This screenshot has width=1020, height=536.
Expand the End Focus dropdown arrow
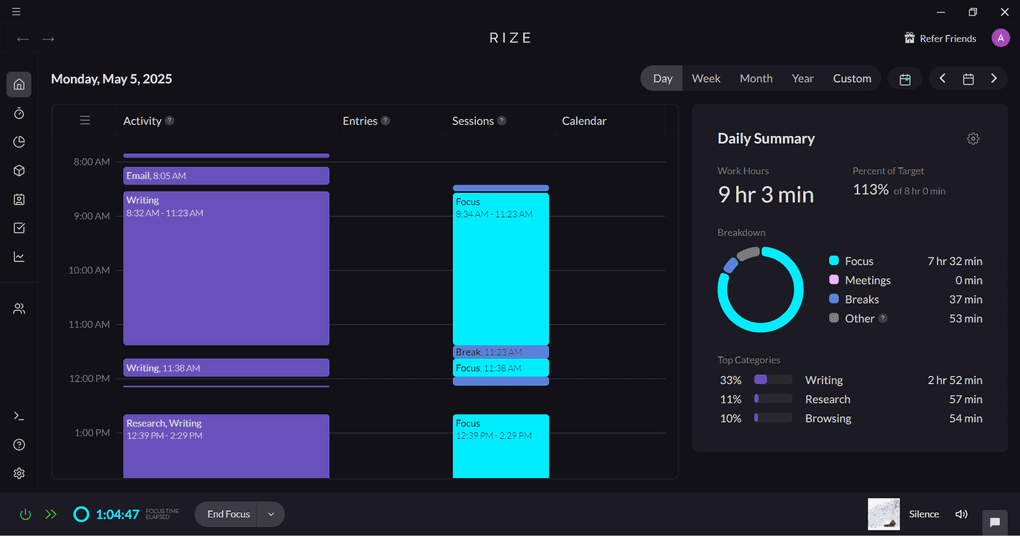(x=271, y=515)
